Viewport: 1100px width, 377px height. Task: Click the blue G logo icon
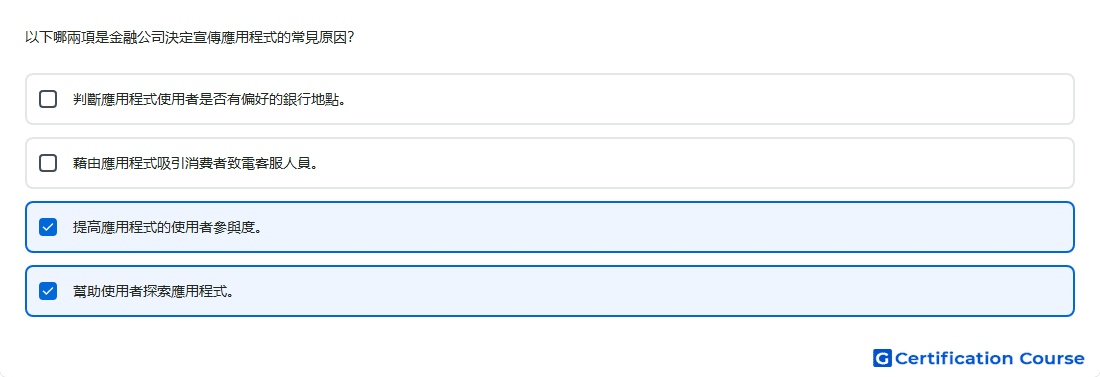point(882,358)
